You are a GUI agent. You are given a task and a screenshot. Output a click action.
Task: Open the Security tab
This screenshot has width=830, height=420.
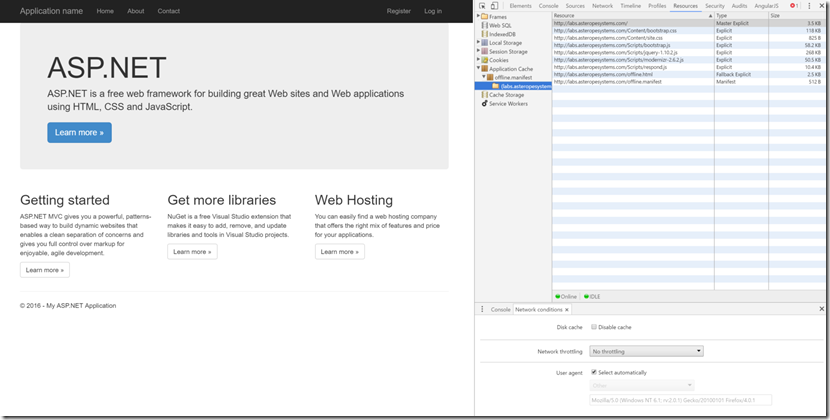tap(715, 6)
